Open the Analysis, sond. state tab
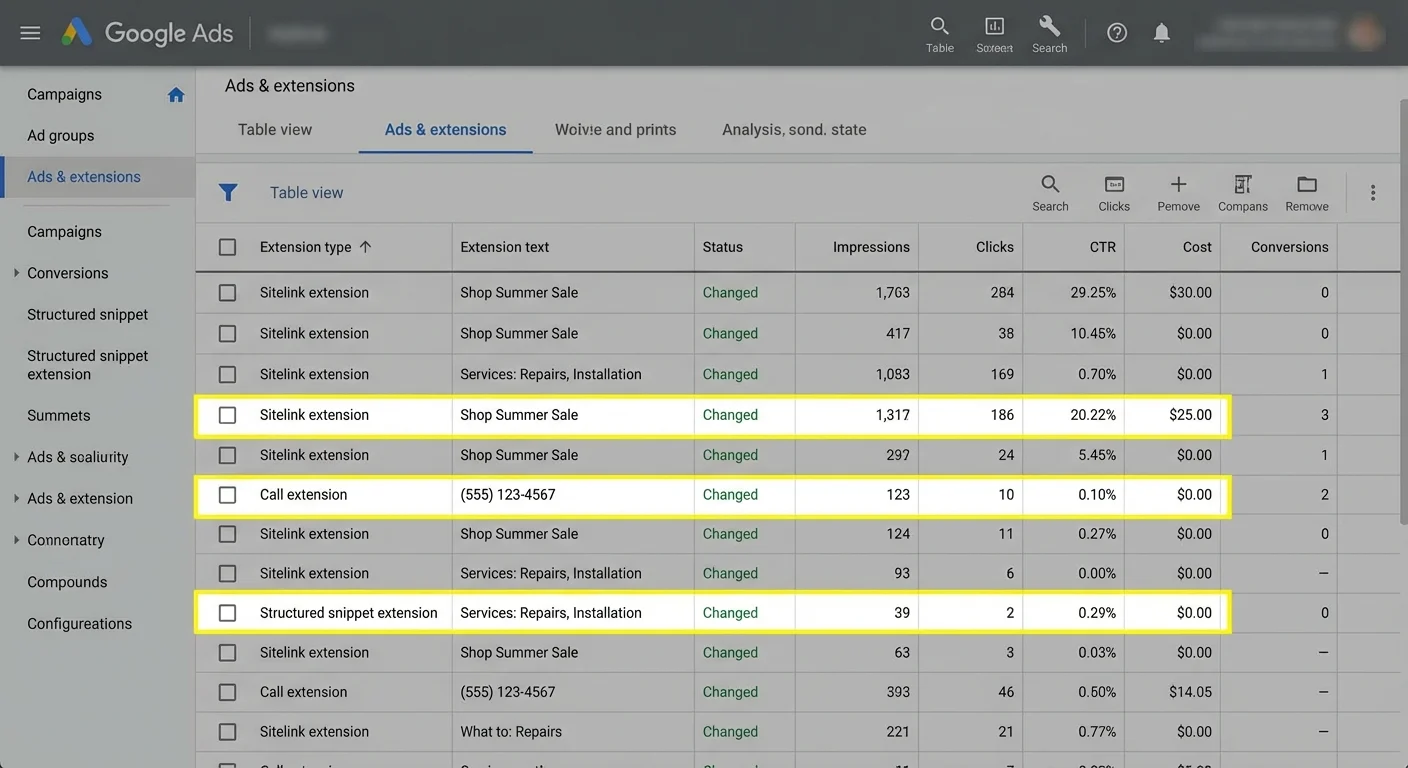Image resolution: width=1408 pixels, height=768 pixels. (x=794, y=130)
